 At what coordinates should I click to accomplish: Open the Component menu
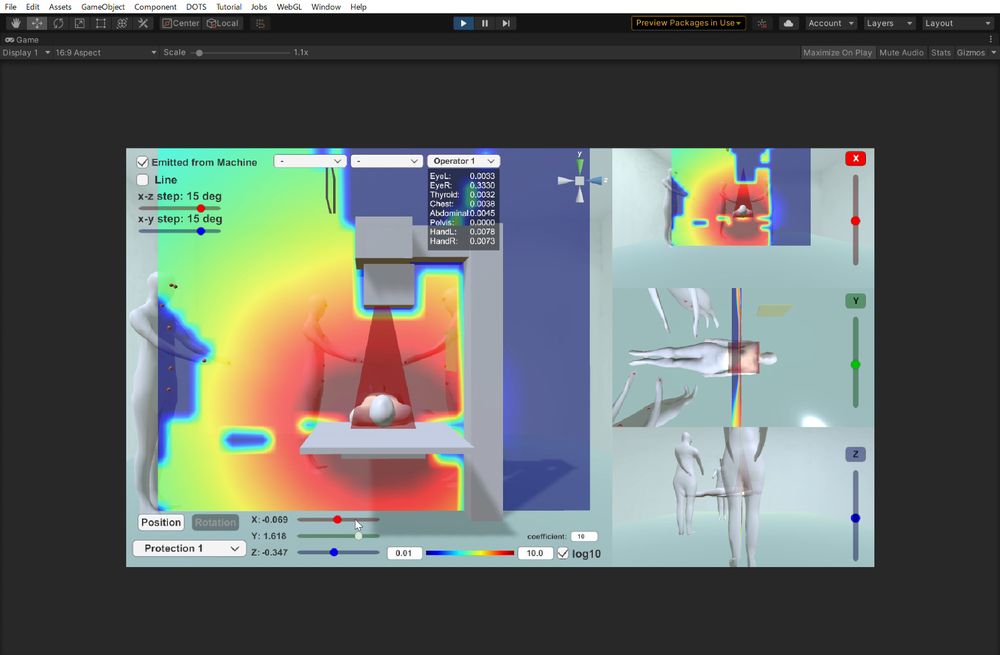click(x=155, y=7)
